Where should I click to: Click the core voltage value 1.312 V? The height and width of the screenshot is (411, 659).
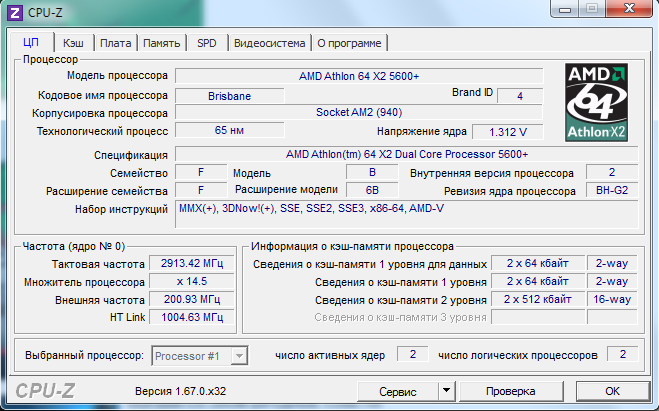pos(508,132)
